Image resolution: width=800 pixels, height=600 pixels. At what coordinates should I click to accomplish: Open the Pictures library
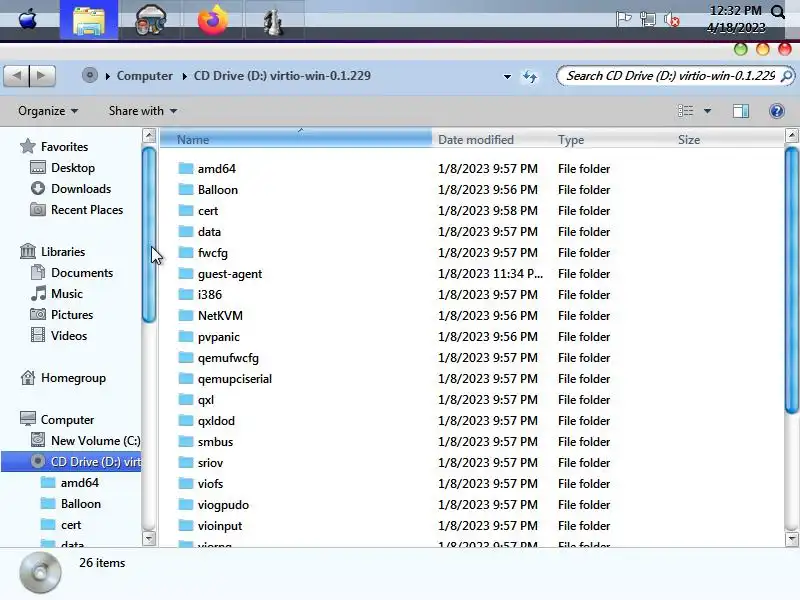(x=72, y=315)
